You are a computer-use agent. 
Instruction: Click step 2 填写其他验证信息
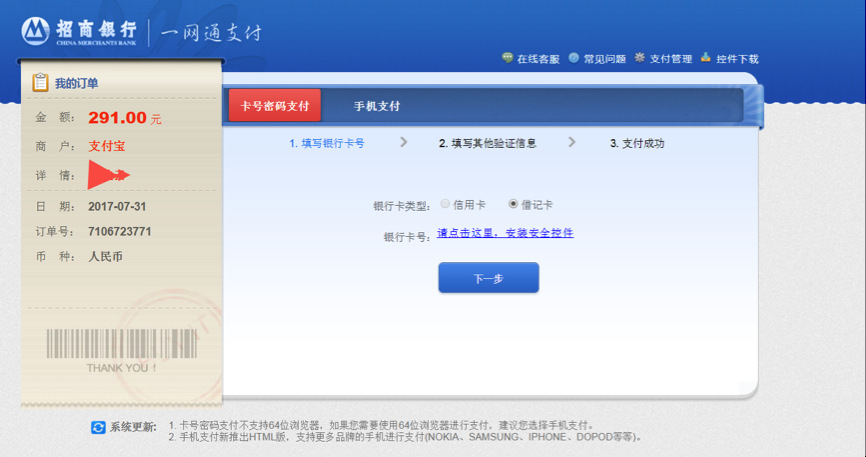(x=488, y=144)
